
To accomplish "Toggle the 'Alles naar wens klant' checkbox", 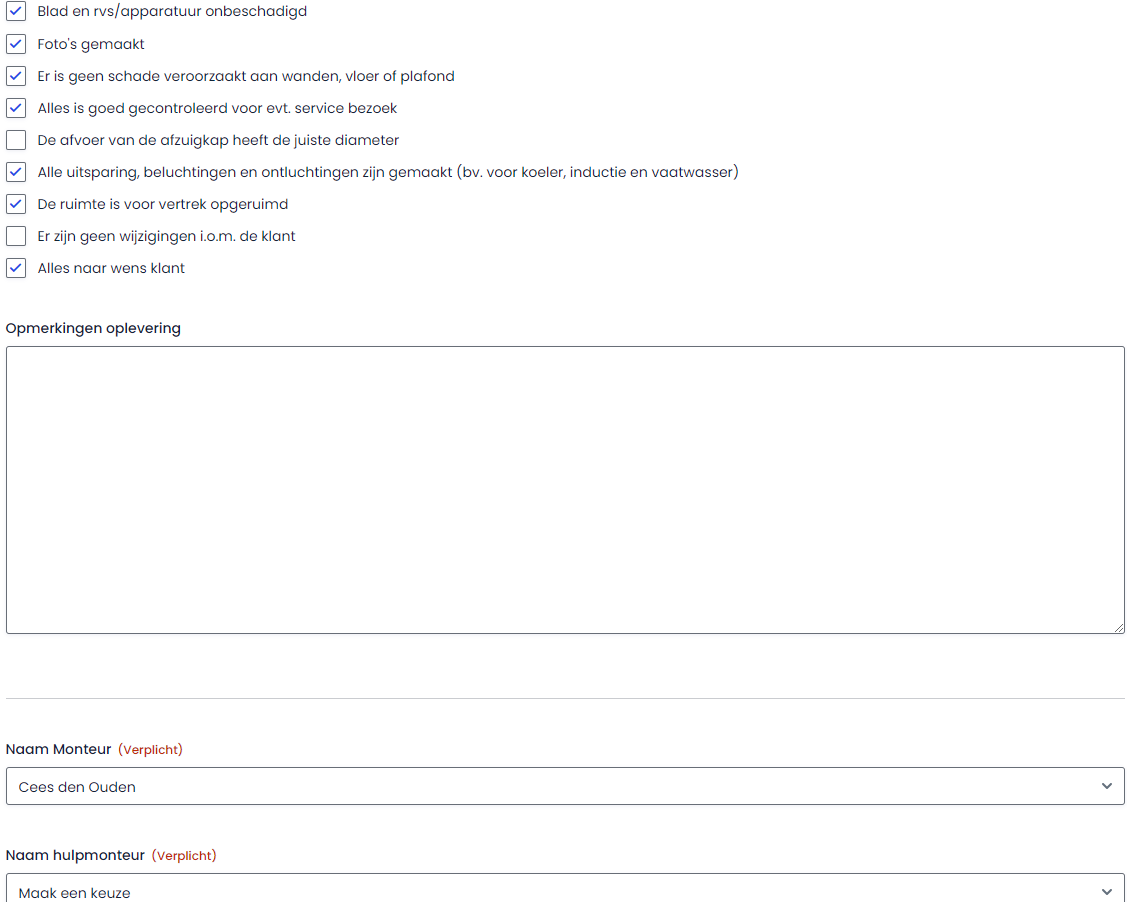I will click(16, 268).
